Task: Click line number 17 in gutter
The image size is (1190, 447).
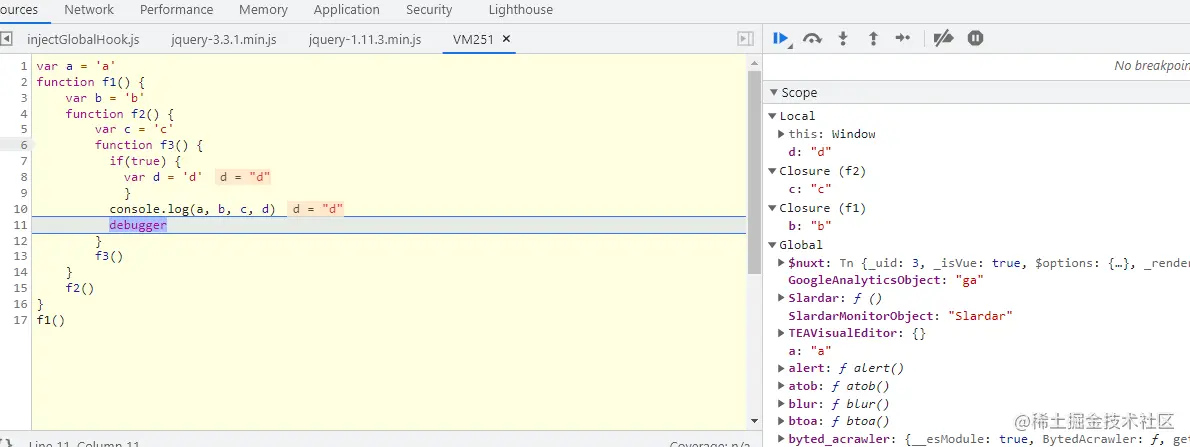Action: click(20, 320)
